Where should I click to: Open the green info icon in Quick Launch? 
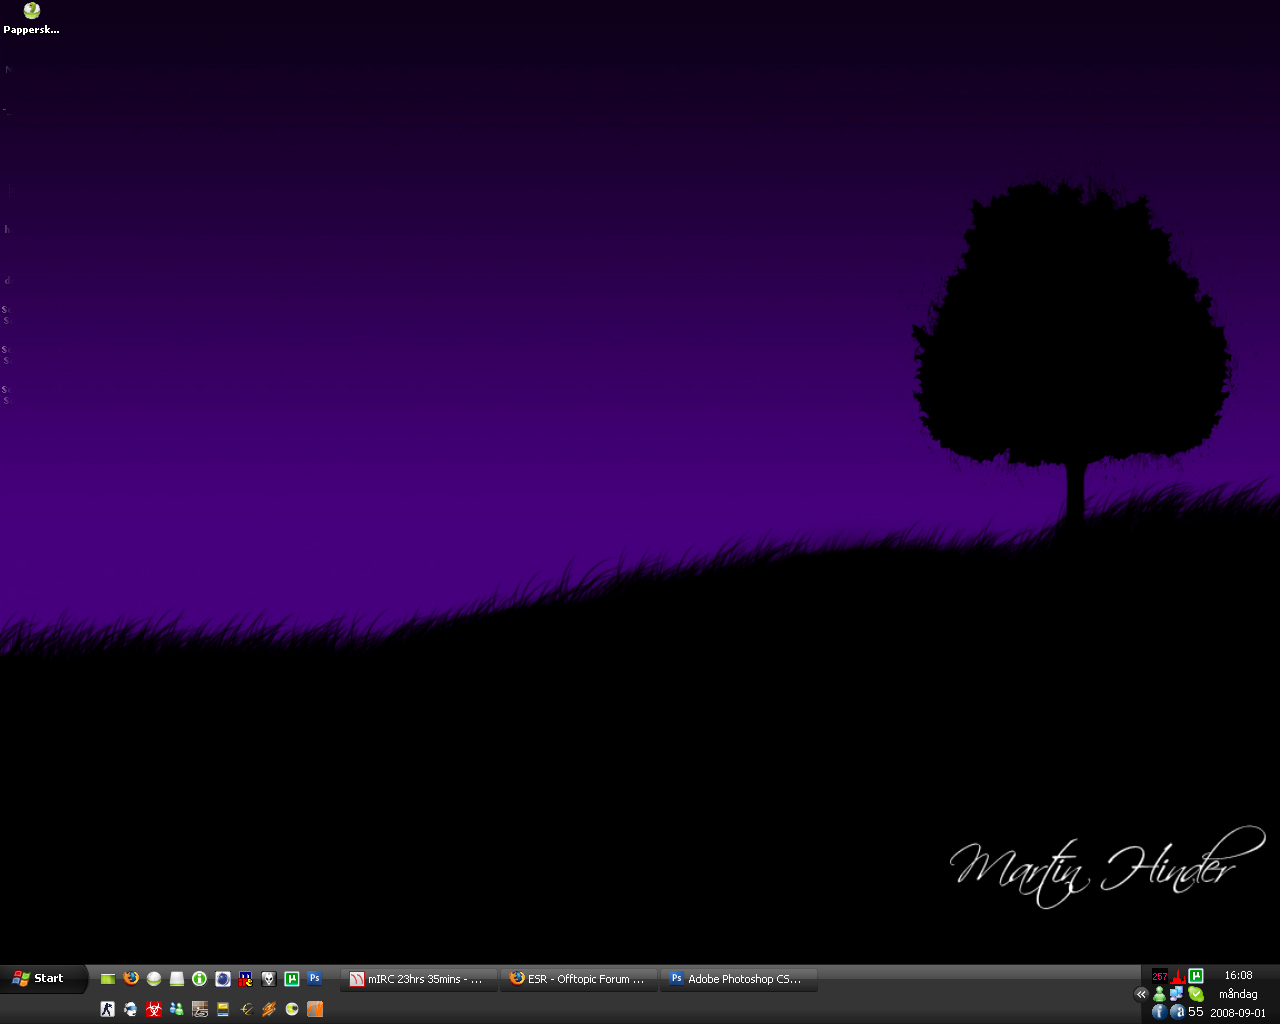(x=200, y=979)
